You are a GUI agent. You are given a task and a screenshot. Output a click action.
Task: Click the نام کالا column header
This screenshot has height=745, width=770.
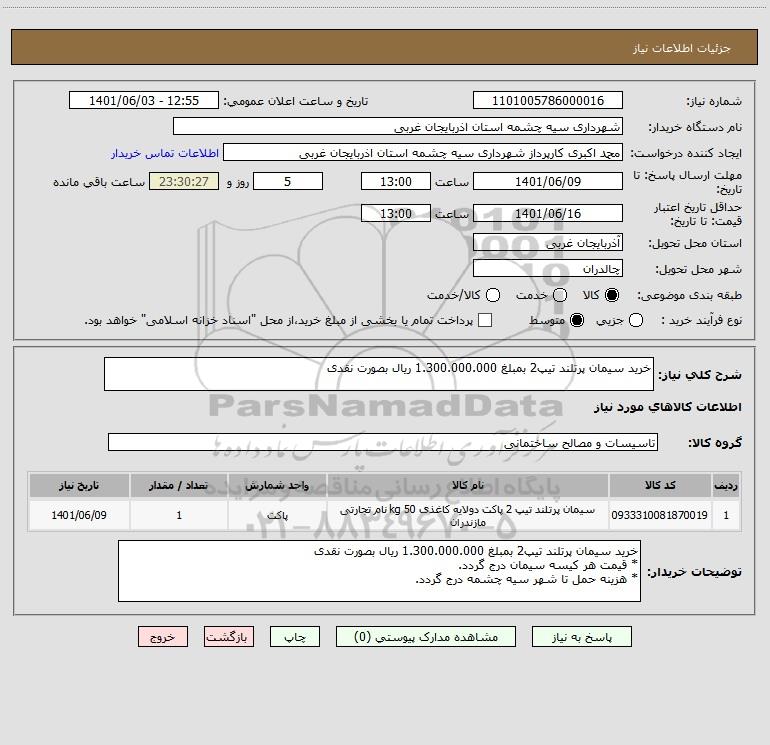pyautogui.click(x=468, y=485)
